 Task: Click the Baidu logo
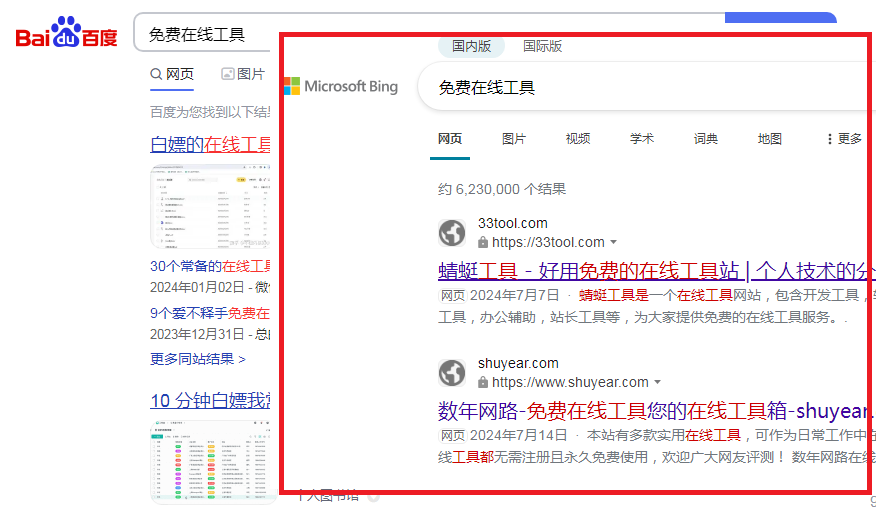(66, 34)
